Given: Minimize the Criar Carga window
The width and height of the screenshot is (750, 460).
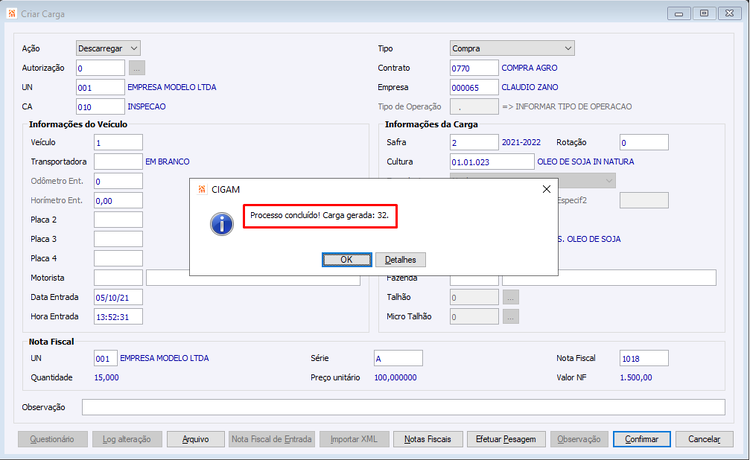Looking at the screenshot, I should pyautogui.click(x=679, y=13).
